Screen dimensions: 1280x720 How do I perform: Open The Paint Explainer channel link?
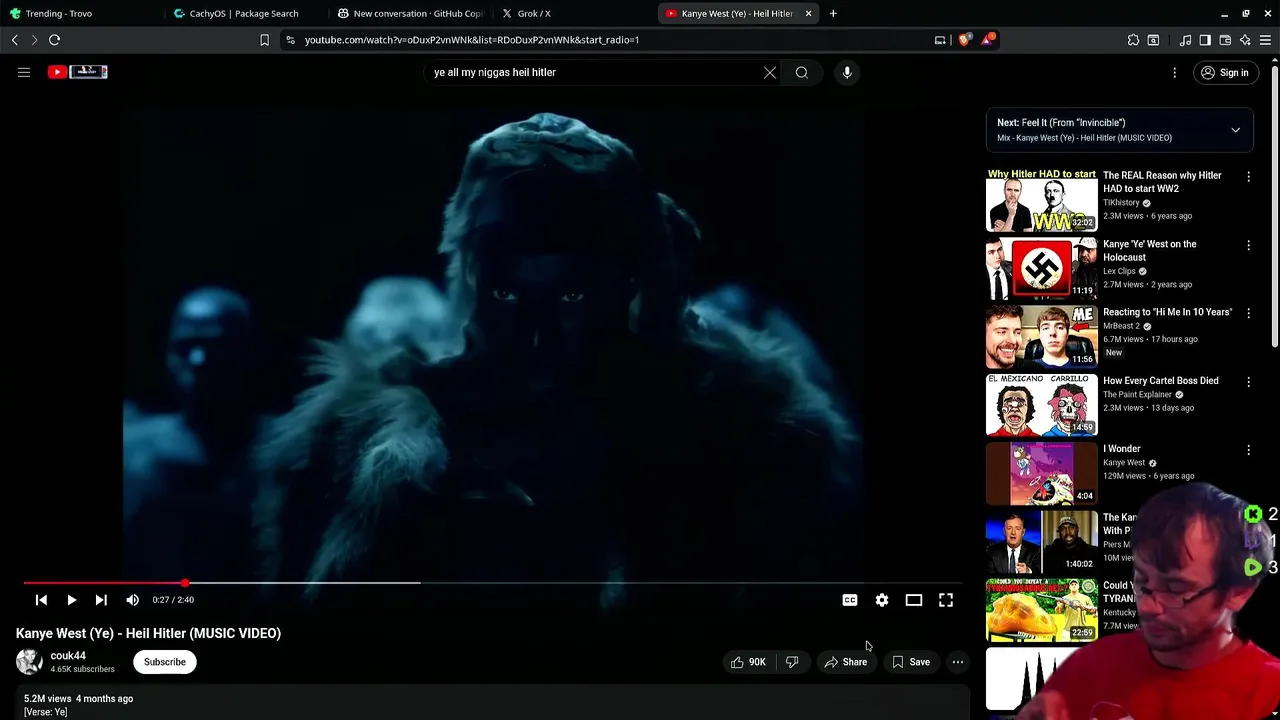pos(1137,394)
